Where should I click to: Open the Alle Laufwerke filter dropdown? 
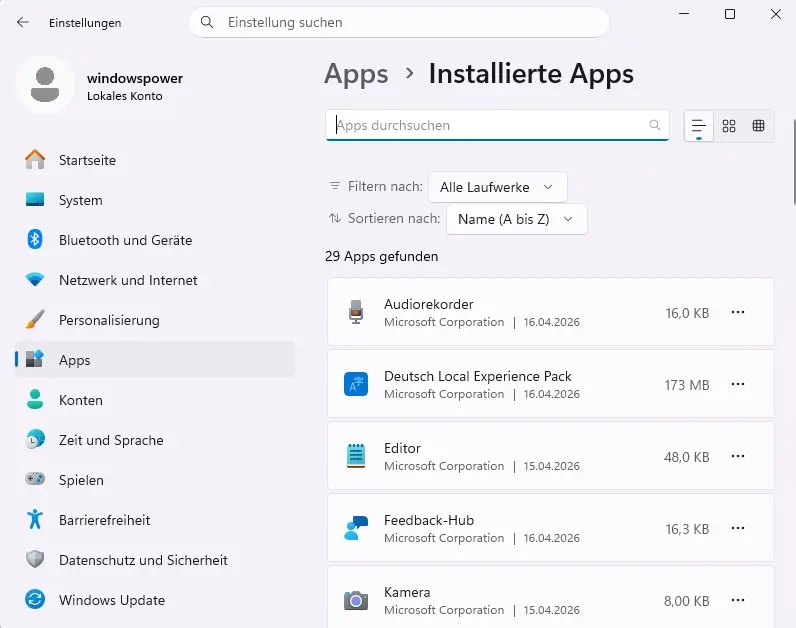pyautogui.click(x=498, y=187)
